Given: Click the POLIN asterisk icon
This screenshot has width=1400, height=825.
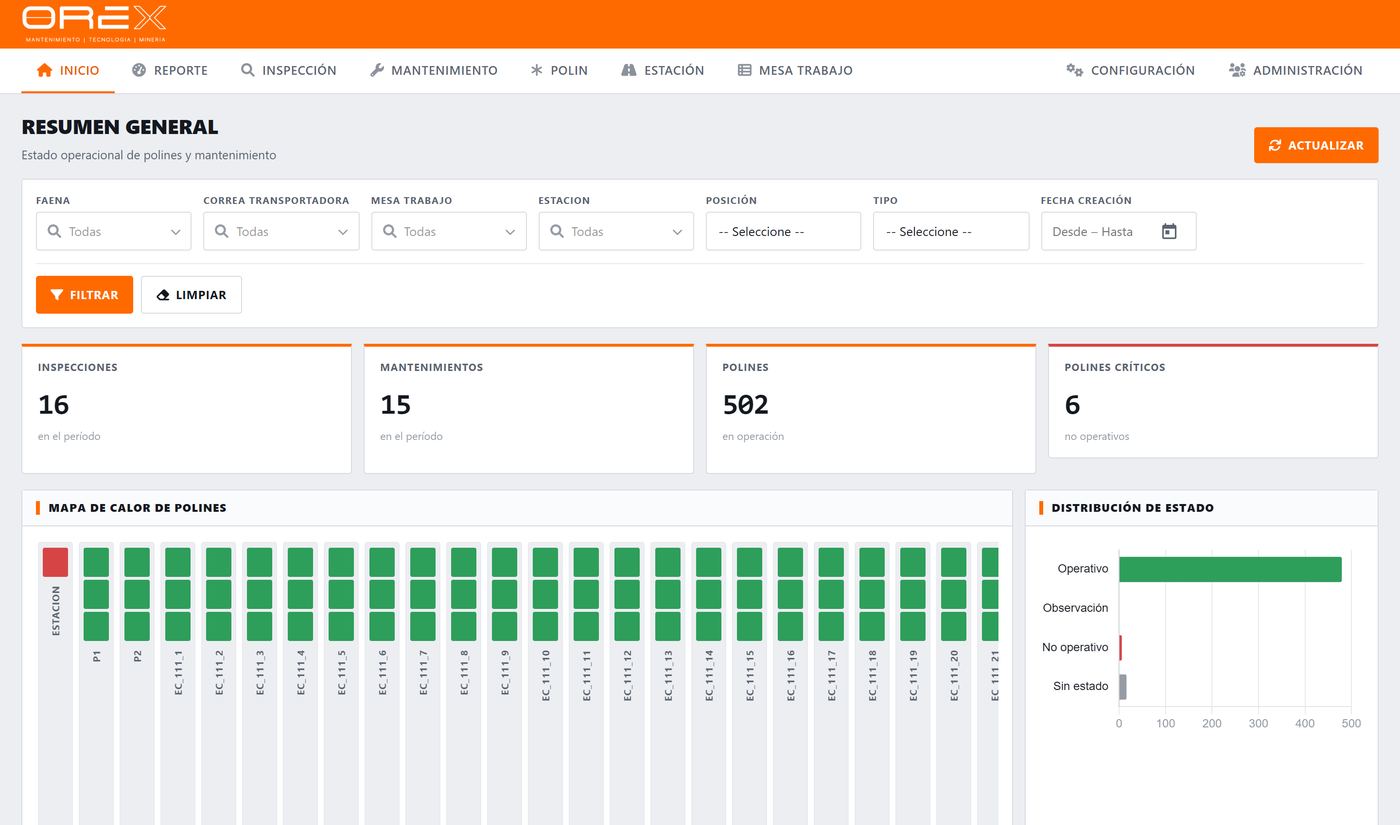Looking at the screenshot, I should coord(537,70).
